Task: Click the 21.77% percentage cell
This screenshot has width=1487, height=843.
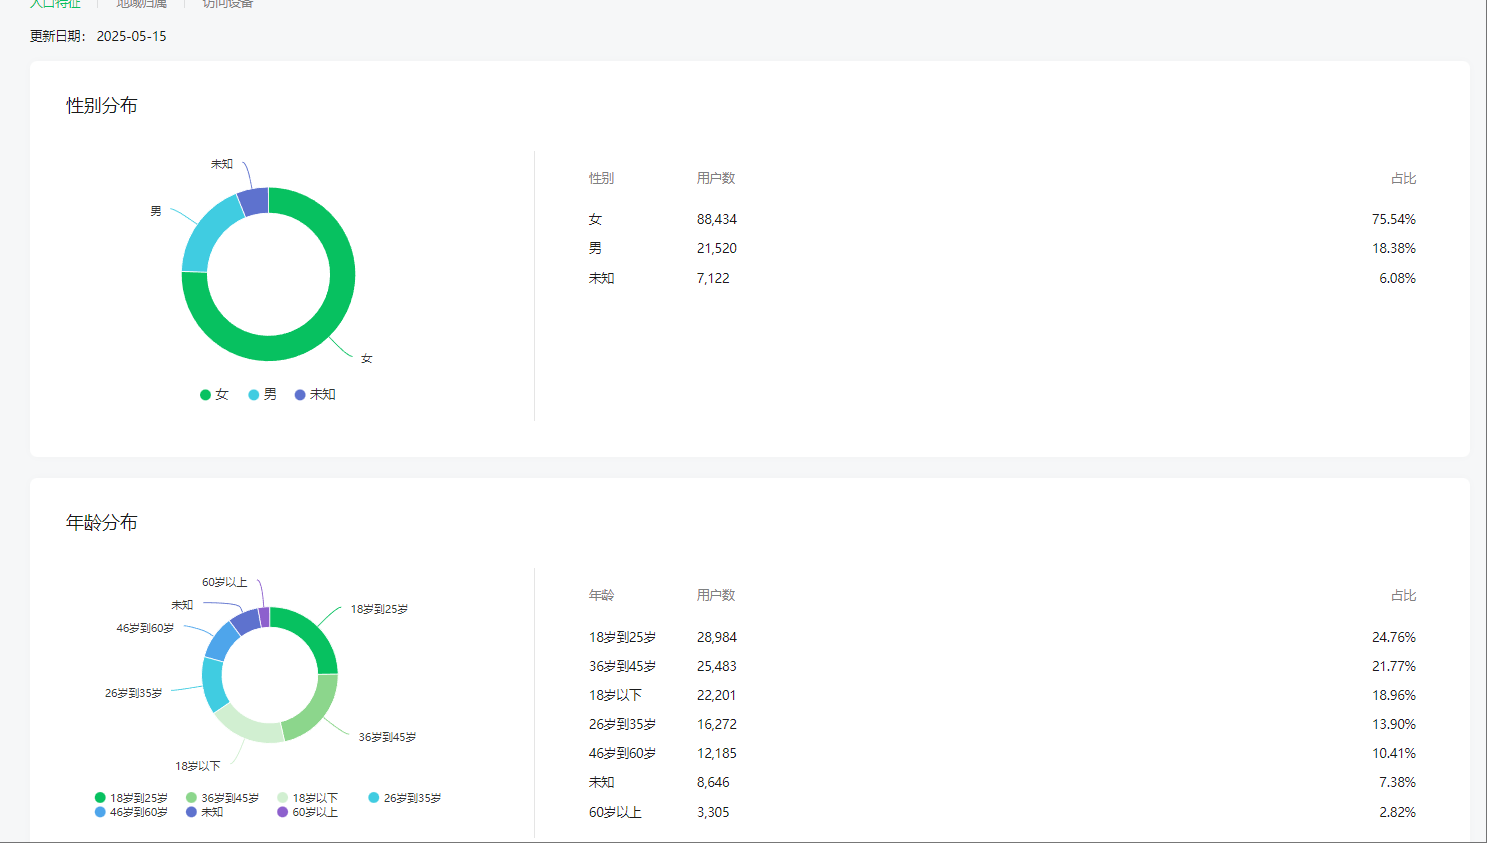Action: pos(1394,666)
